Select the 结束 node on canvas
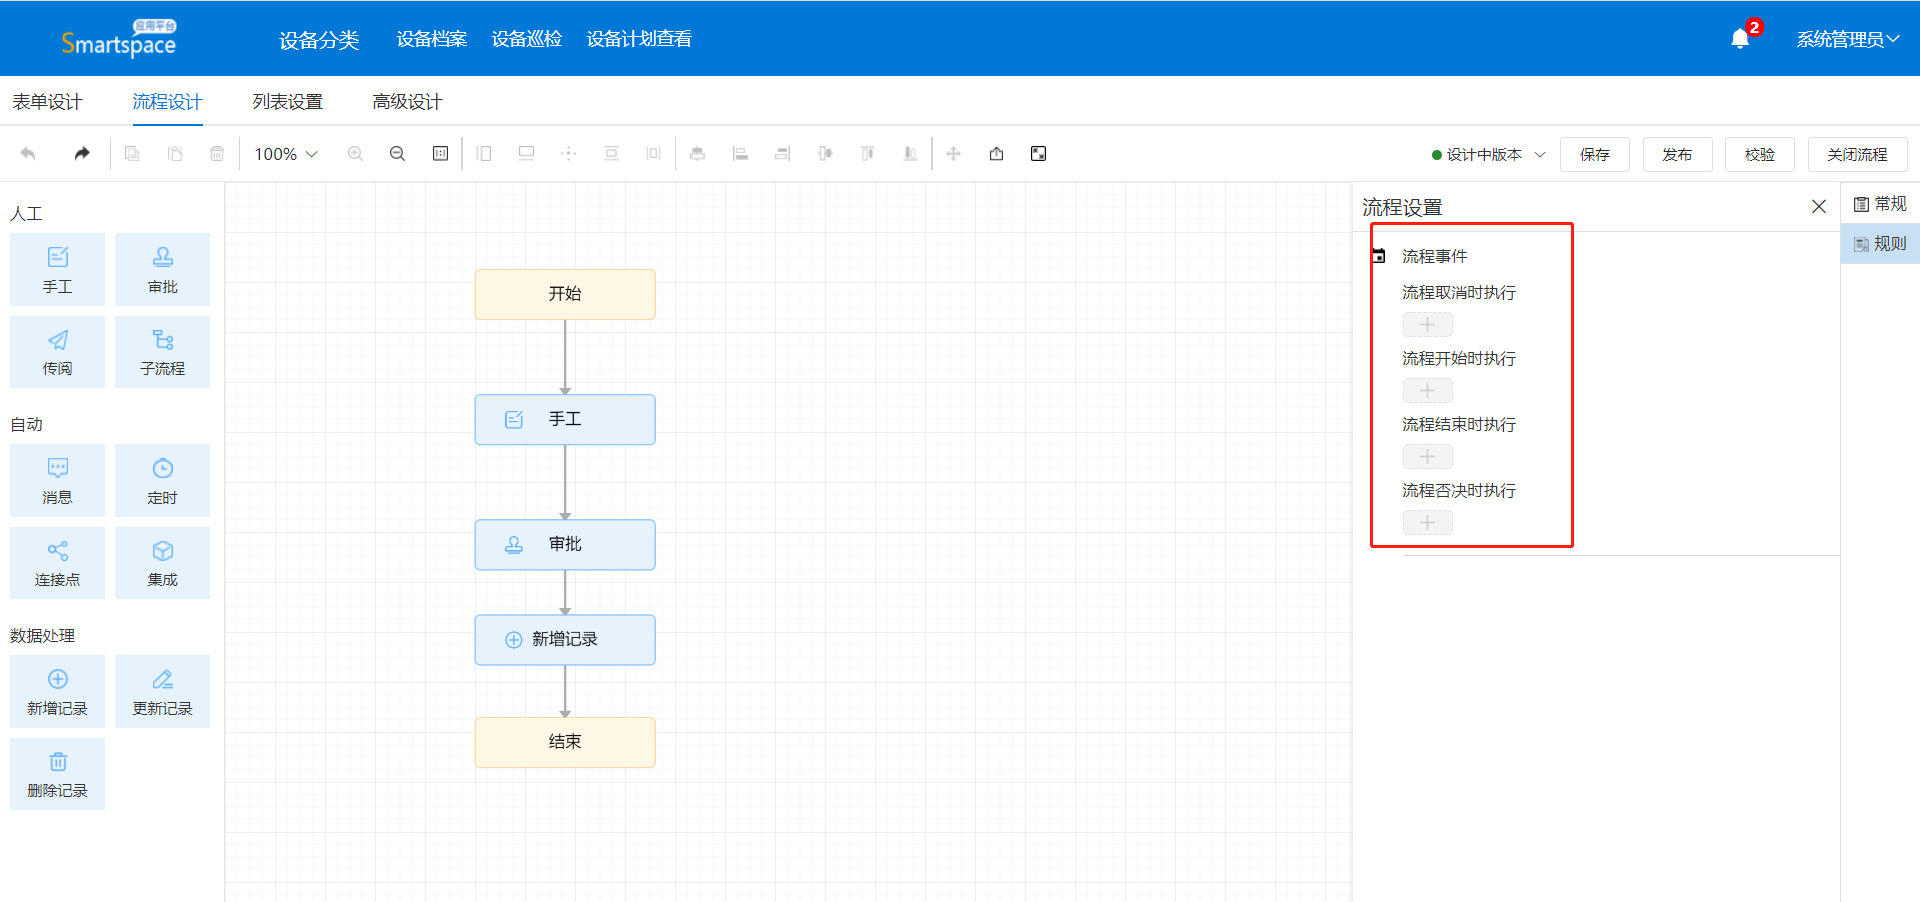1920x902 pixels. point(565,742)
